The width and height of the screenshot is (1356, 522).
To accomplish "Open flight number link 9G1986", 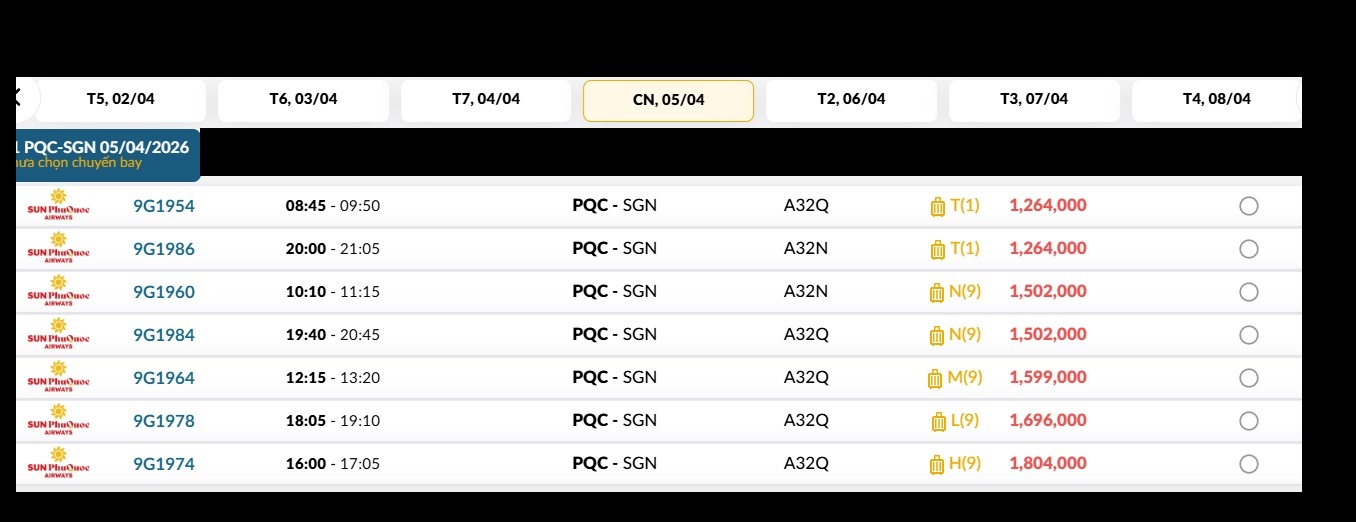I will (164, 249).
